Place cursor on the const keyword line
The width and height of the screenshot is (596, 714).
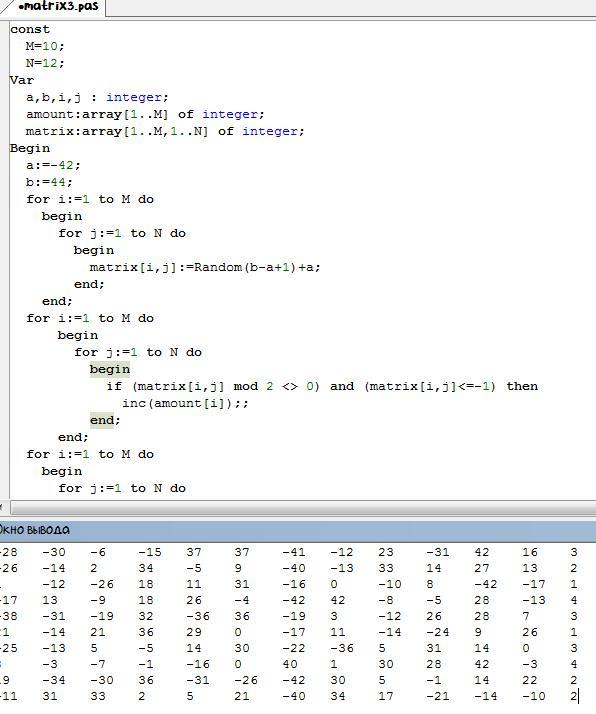[30, 30]
